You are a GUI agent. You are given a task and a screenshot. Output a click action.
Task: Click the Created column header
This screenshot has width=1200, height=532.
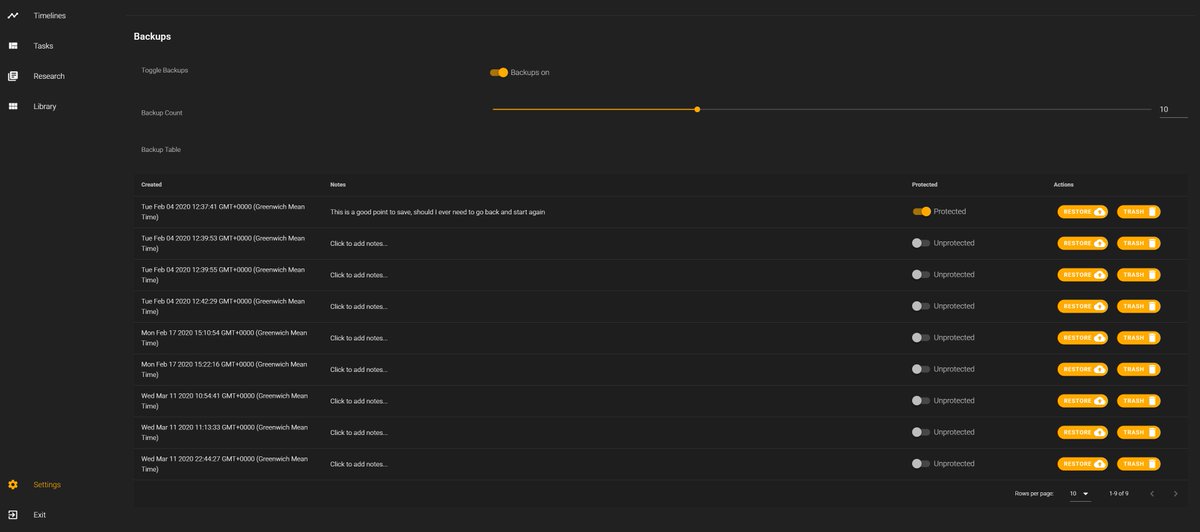tap(152, 185)
